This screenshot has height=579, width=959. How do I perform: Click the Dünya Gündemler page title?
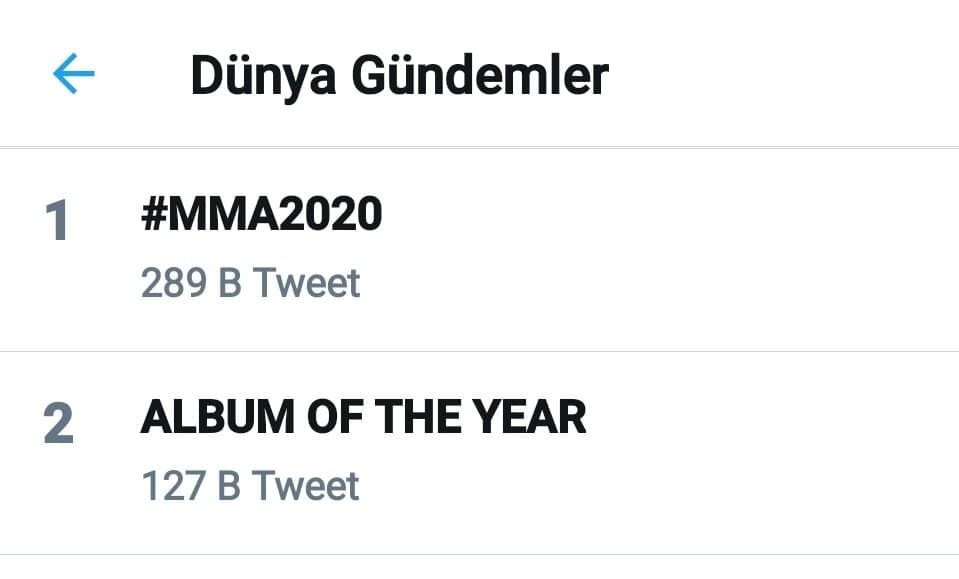pos(399,76)
